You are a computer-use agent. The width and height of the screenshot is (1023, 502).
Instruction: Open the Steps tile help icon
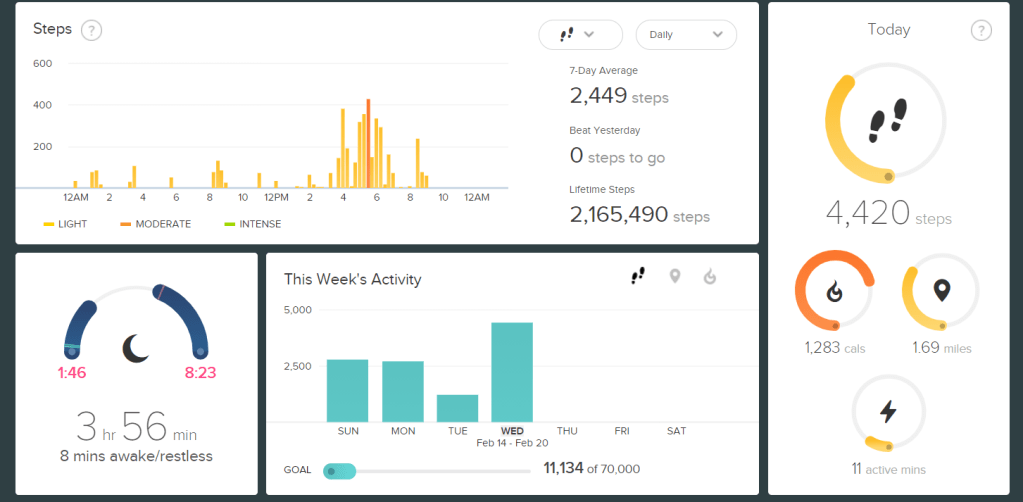click(91, 30)
